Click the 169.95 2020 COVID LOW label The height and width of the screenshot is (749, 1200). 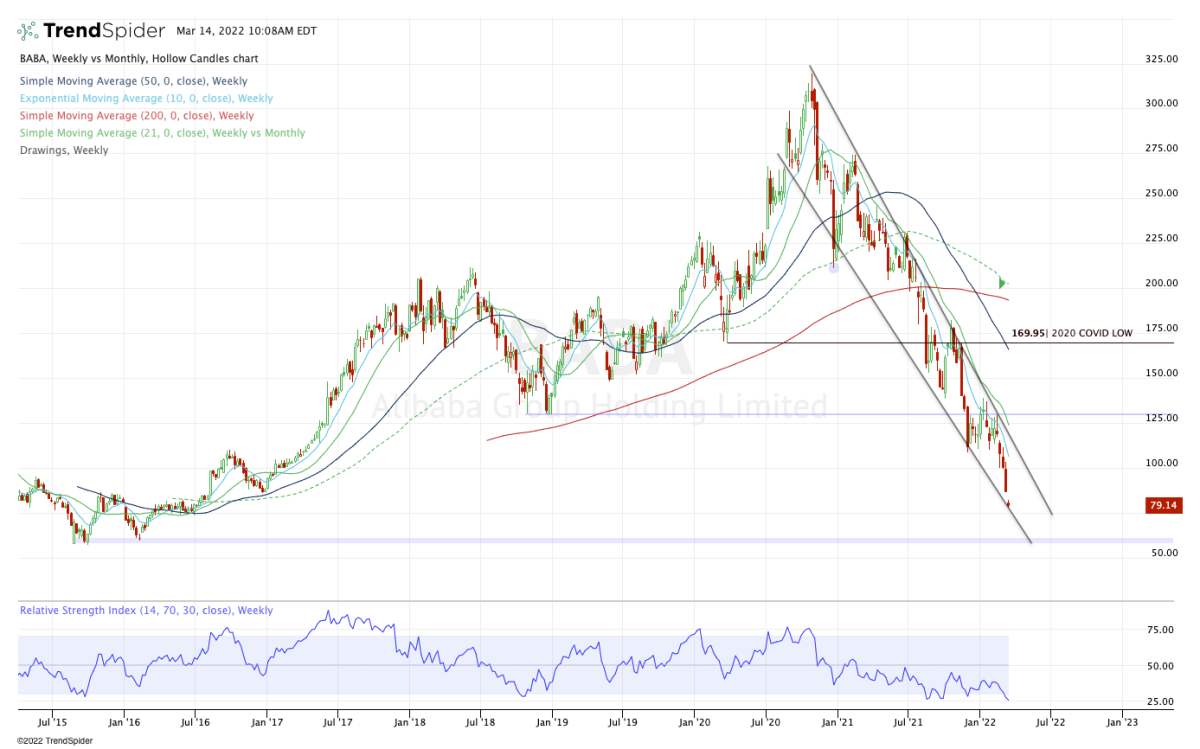1072,334
